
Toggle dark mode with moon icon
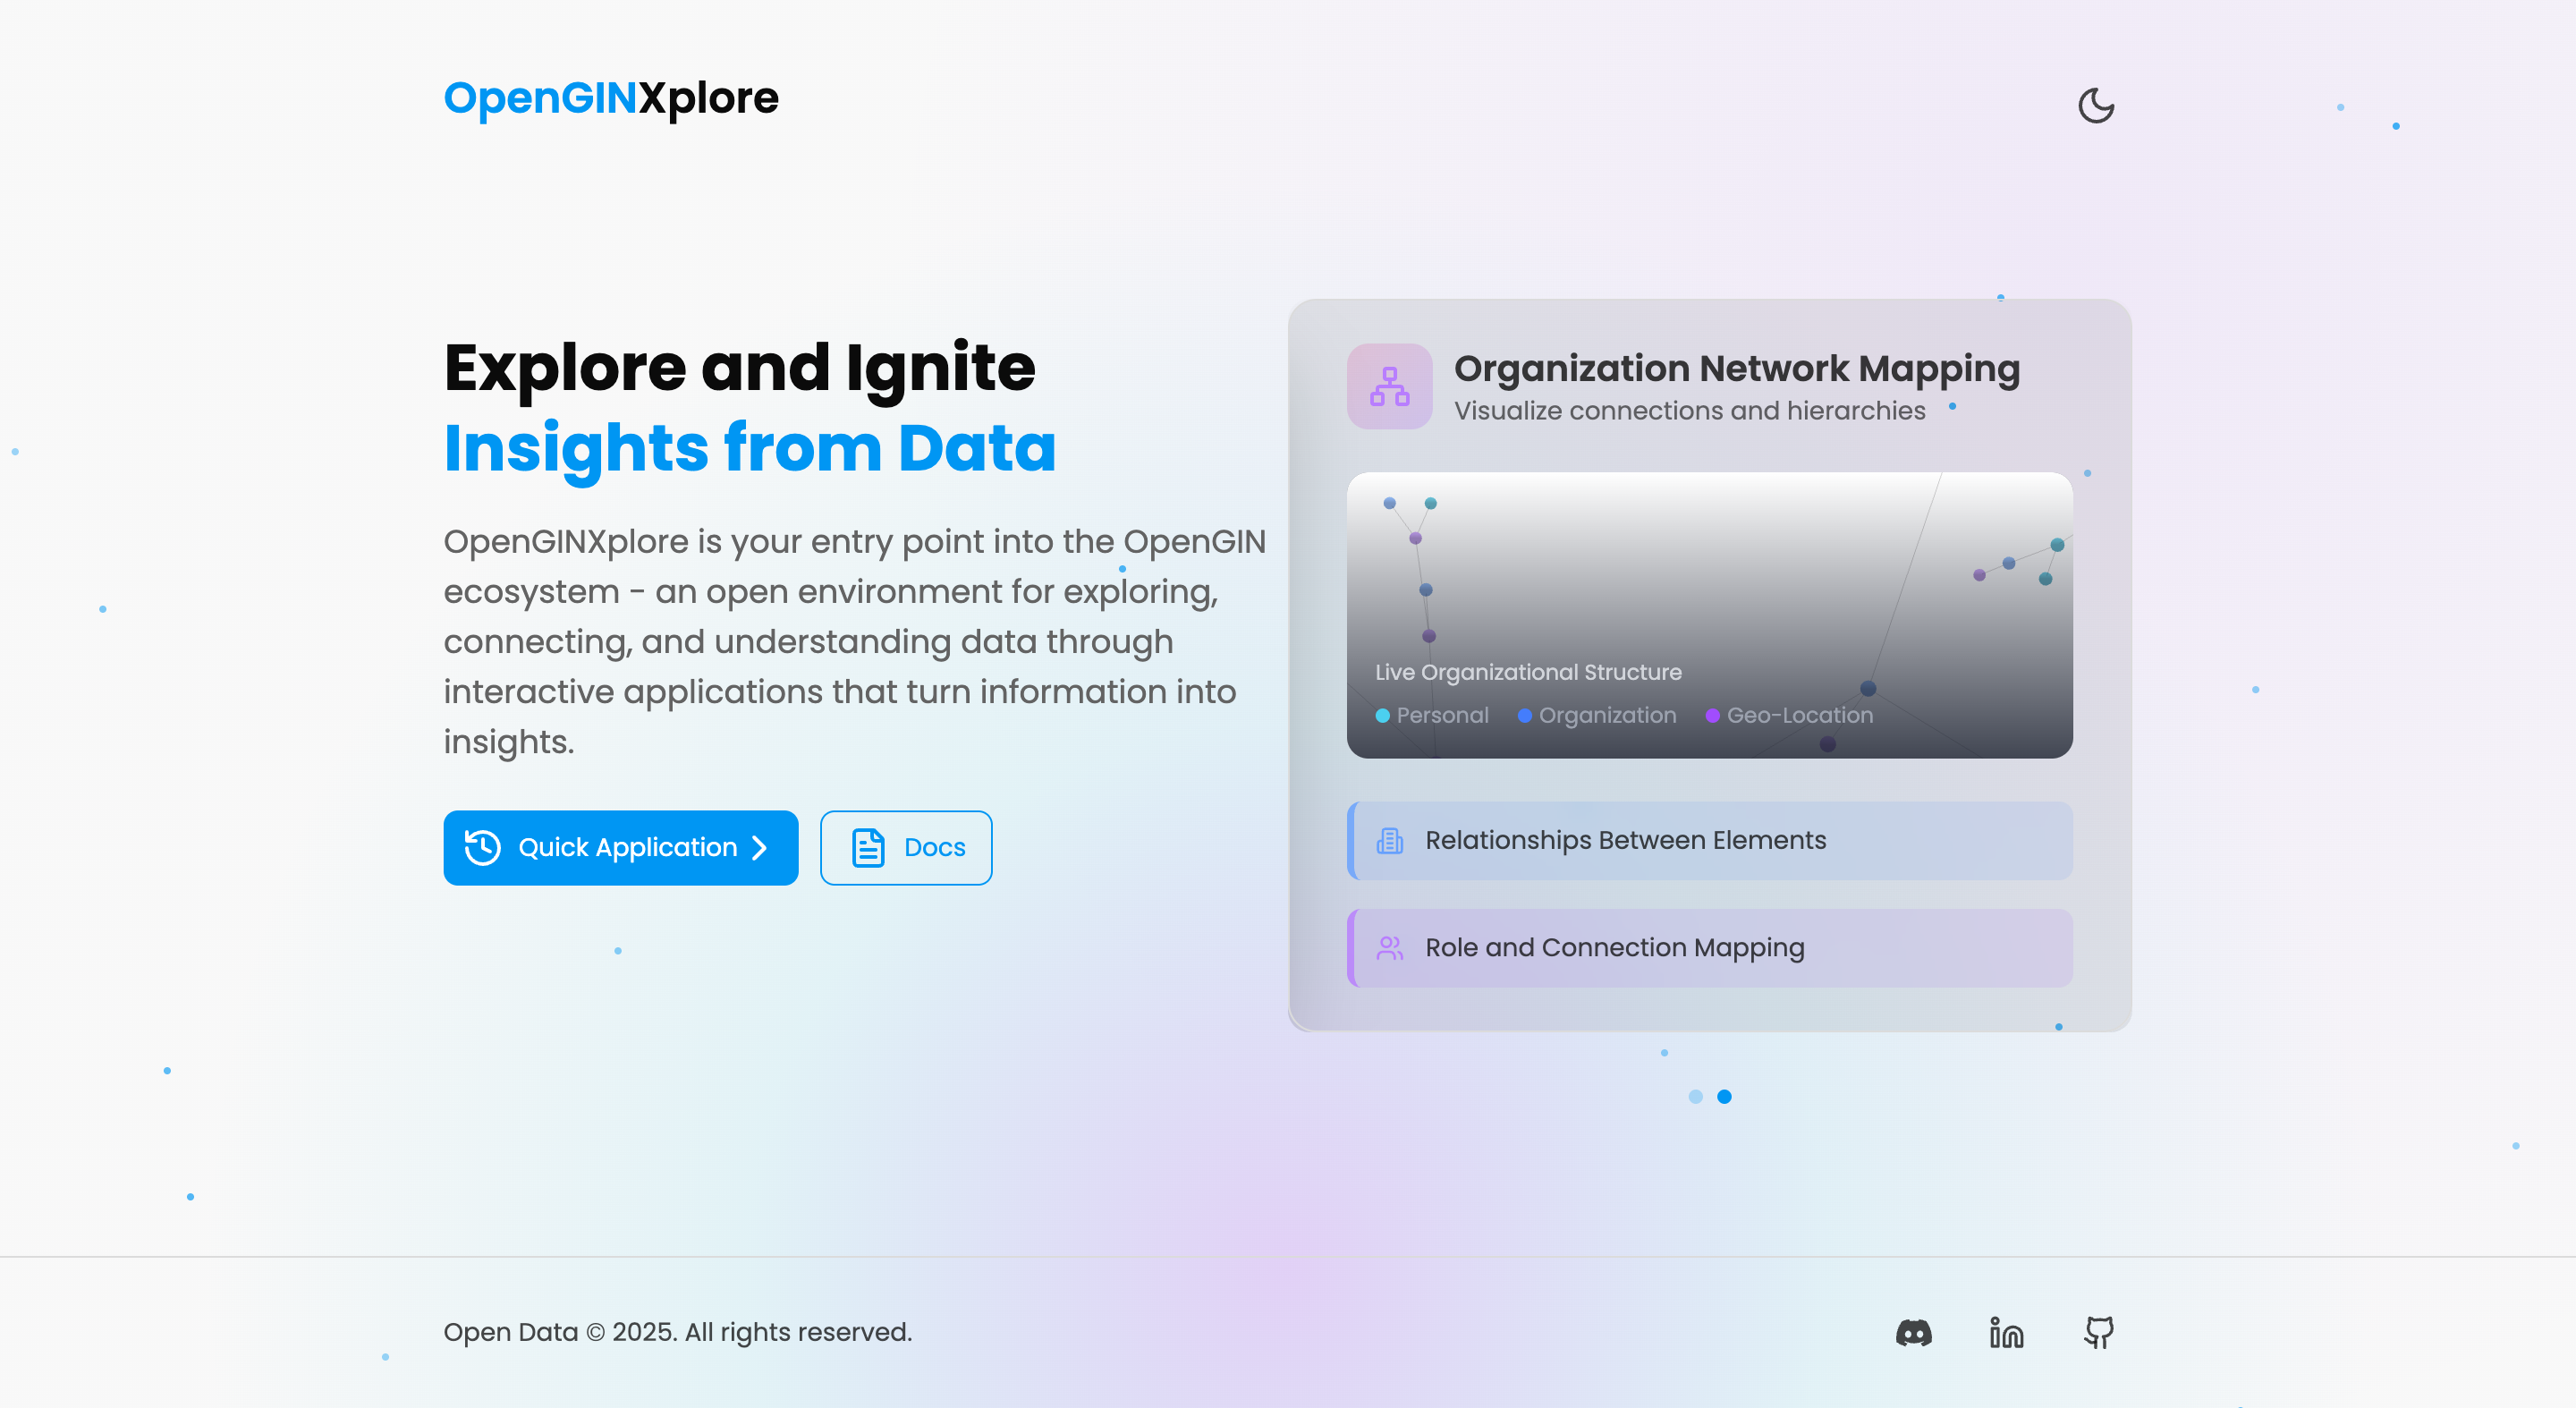[x=2095, y=105]
